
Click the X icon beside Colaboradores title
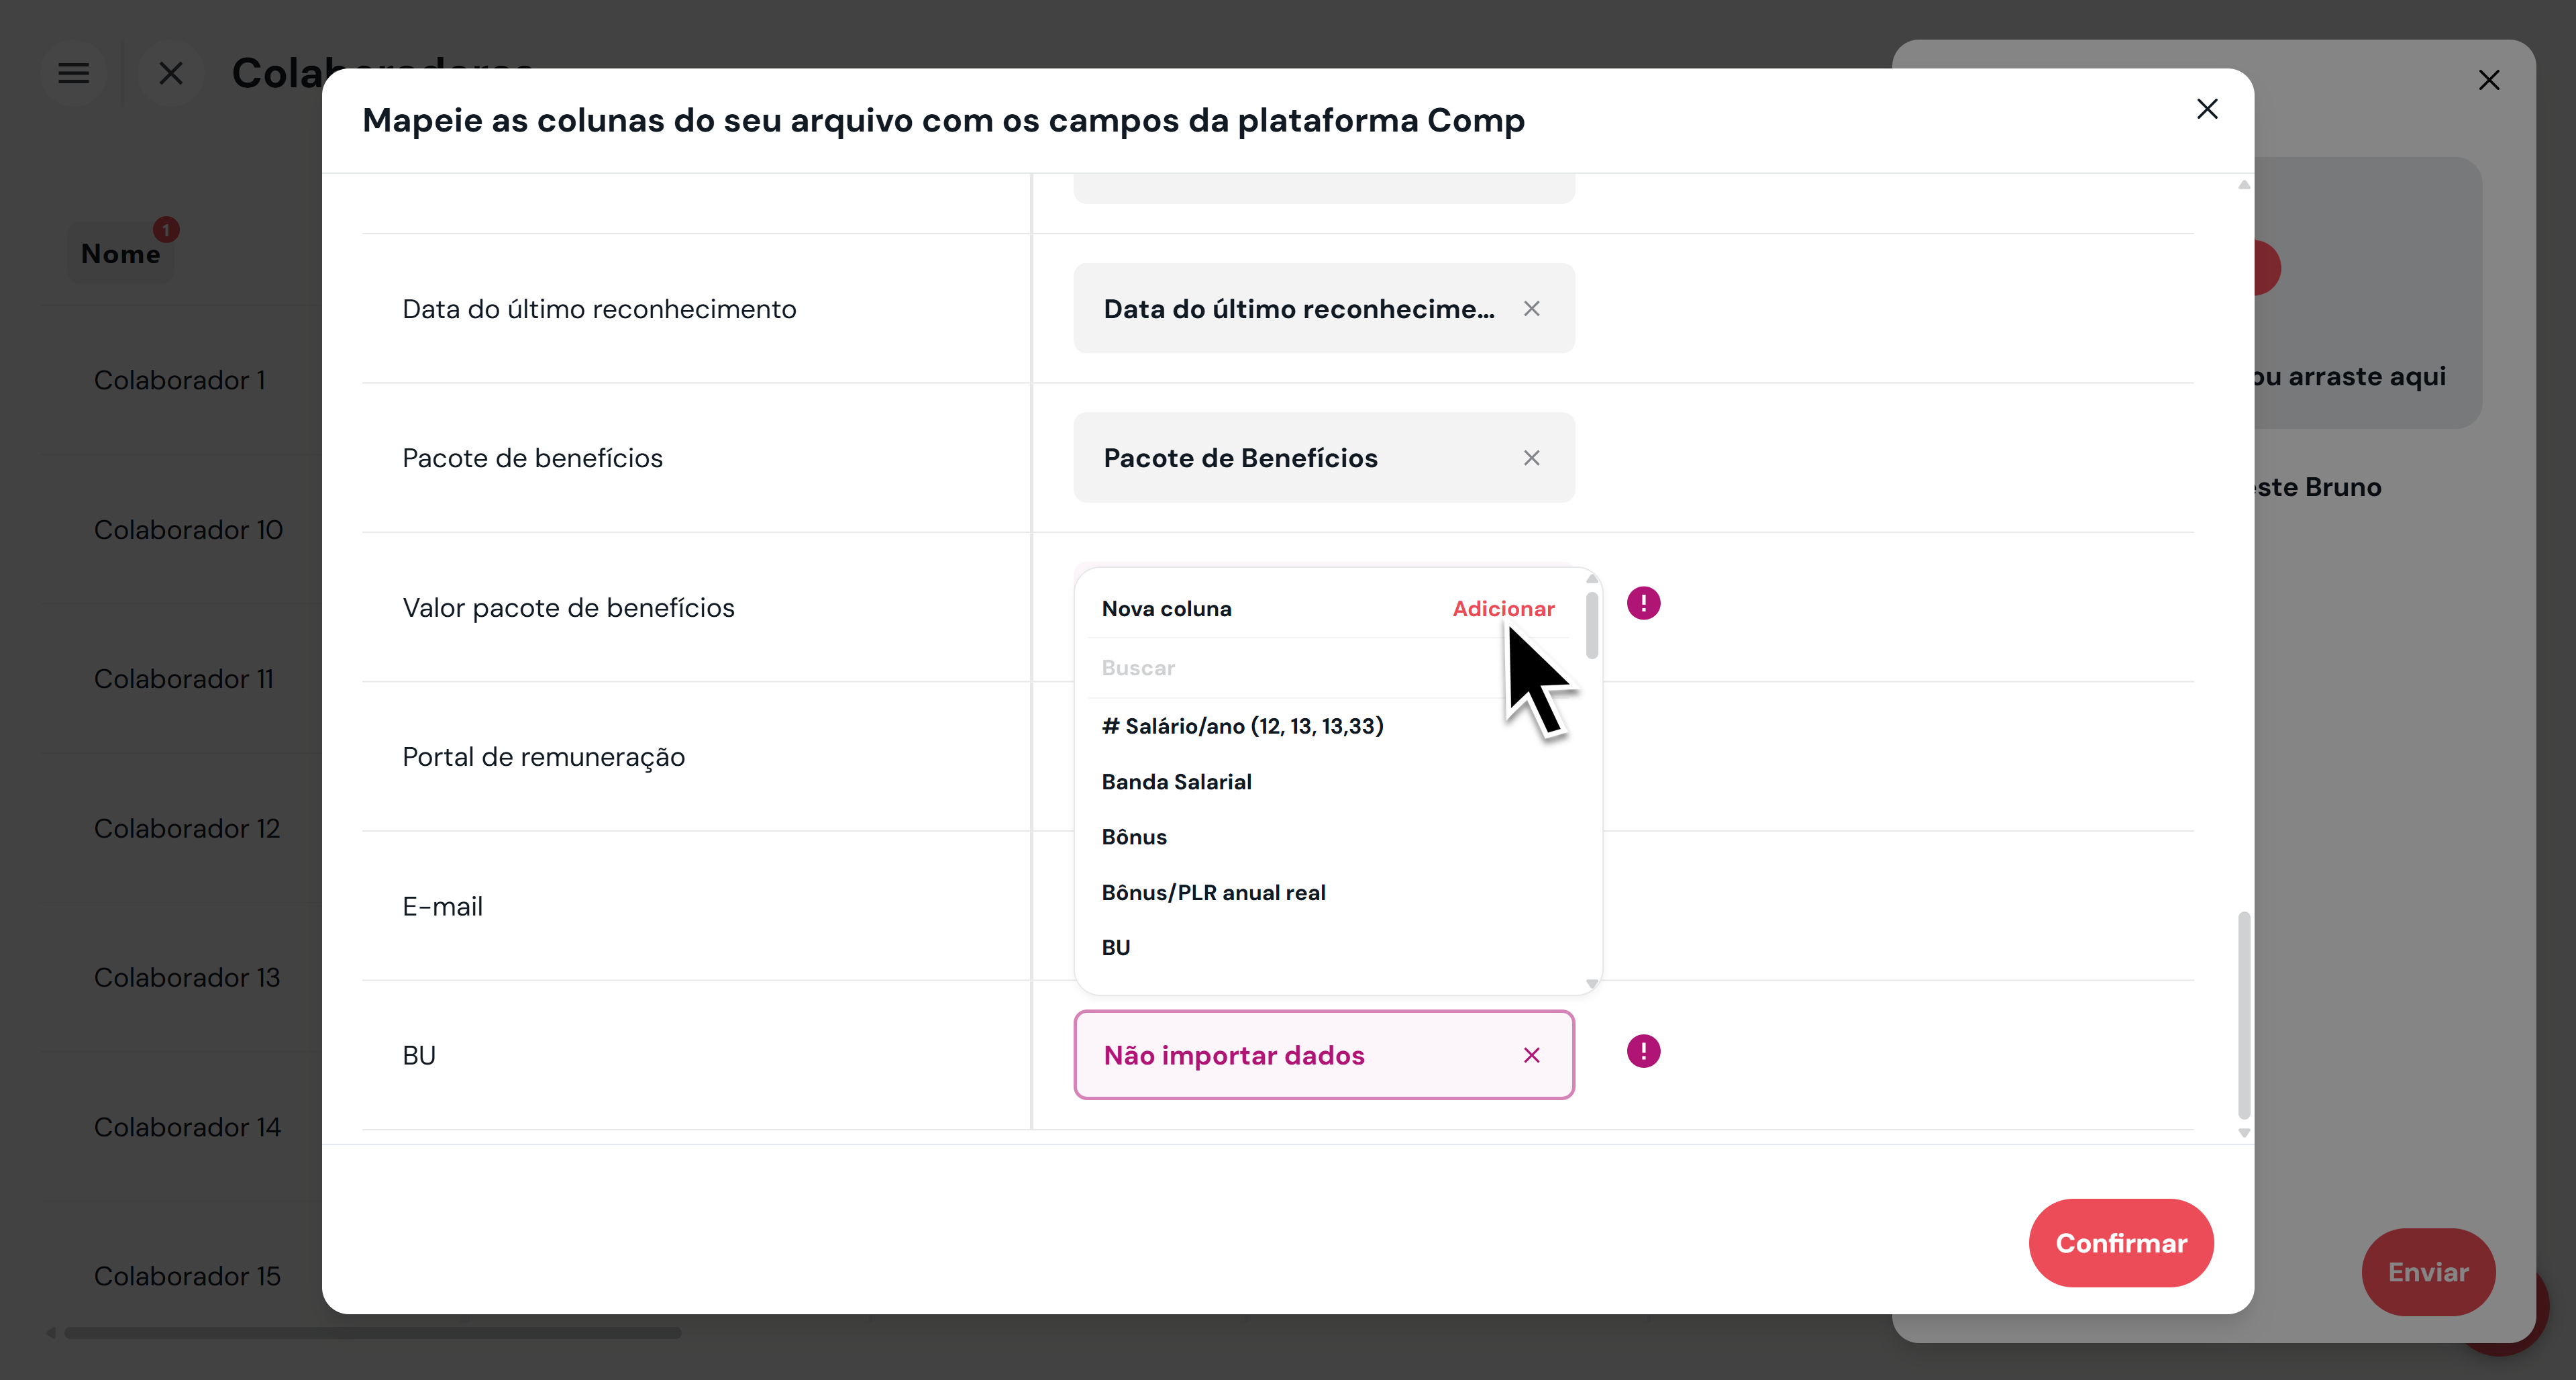[x=171, y=73]
